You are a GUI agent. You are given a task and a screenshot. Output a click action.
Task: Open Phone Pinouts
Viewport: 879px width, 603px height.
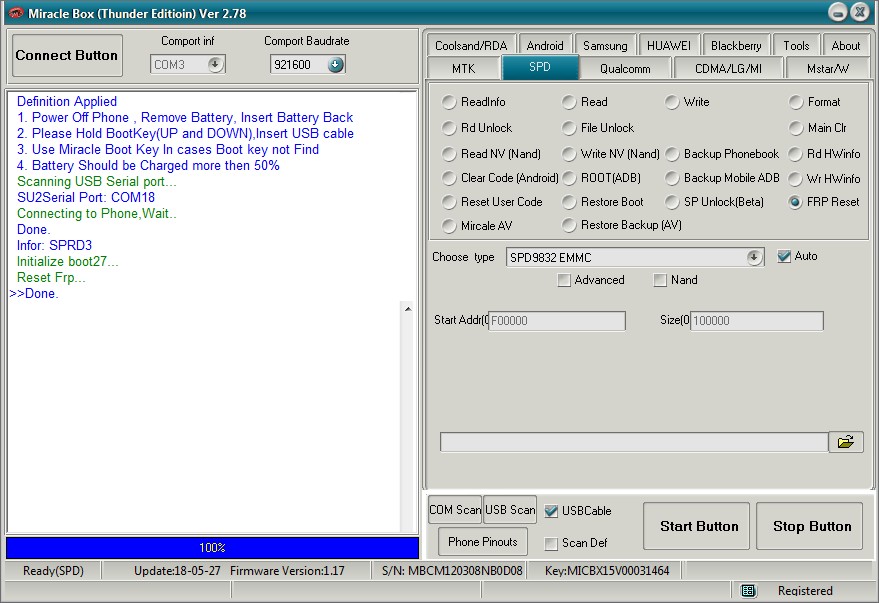coord(483,541)
